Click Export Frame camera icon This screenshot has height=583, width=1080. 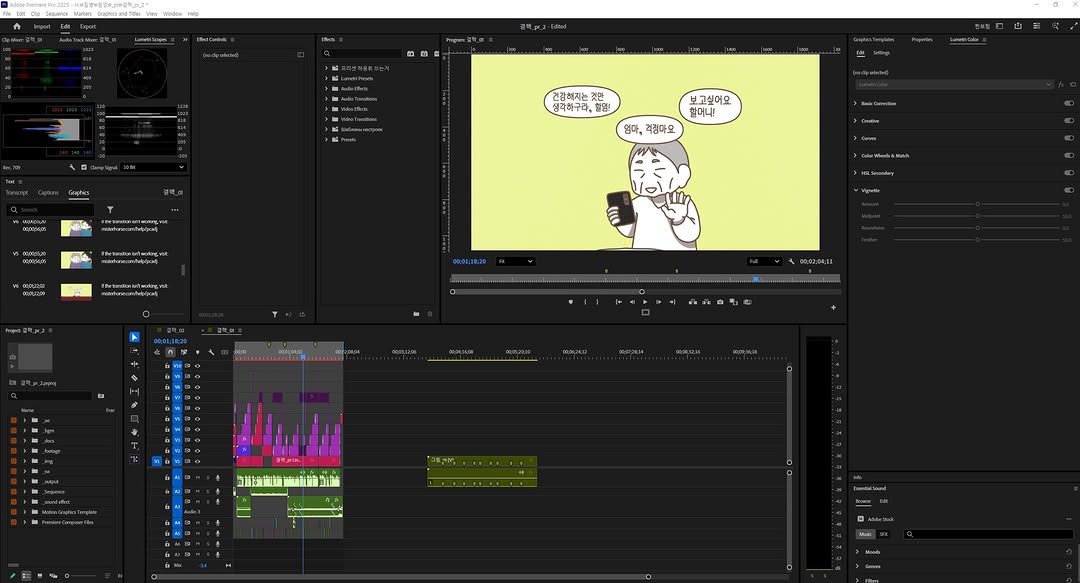click(720, 302)
